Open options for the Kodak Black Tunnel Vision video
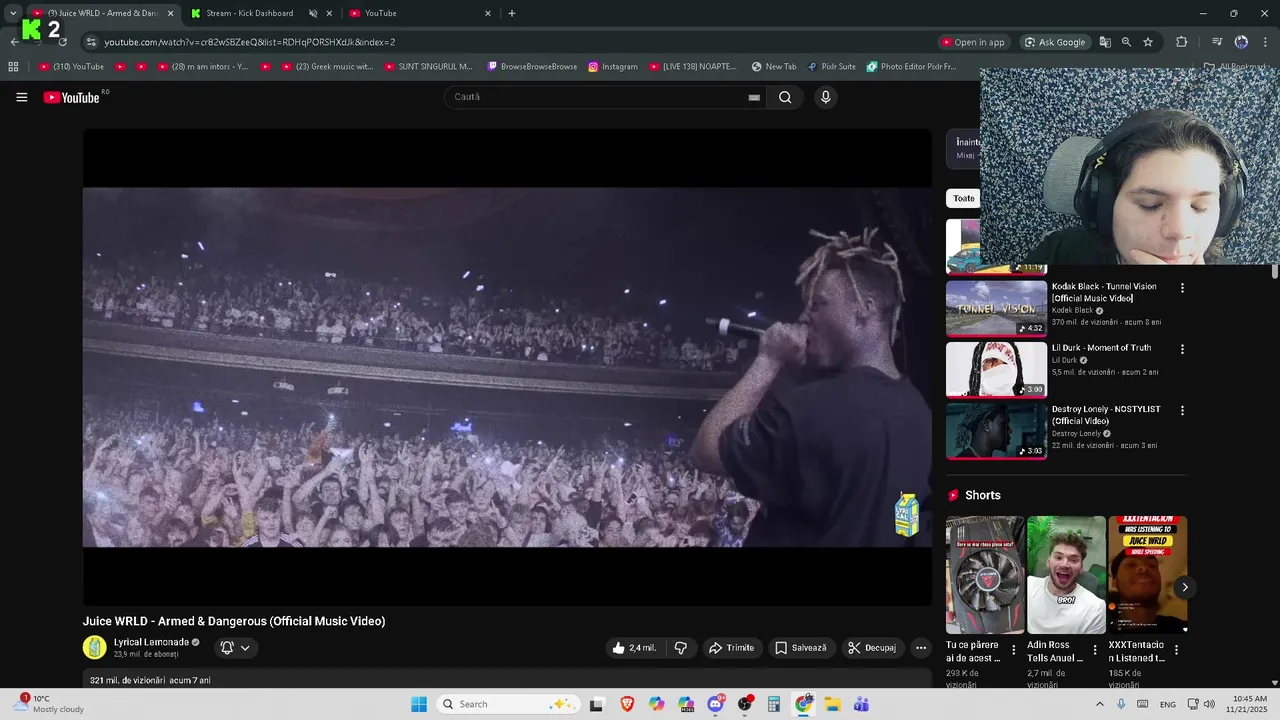Image resolution: width=1280 pixels, height=720 pixels. click(1182, 288)
